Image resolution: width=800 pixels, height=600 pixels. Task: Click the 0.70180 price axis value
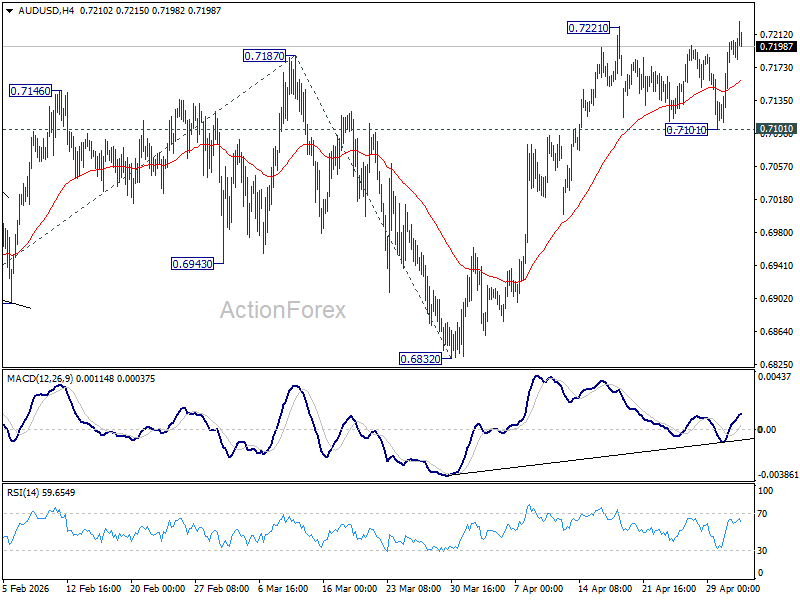[x=777, y=199]
